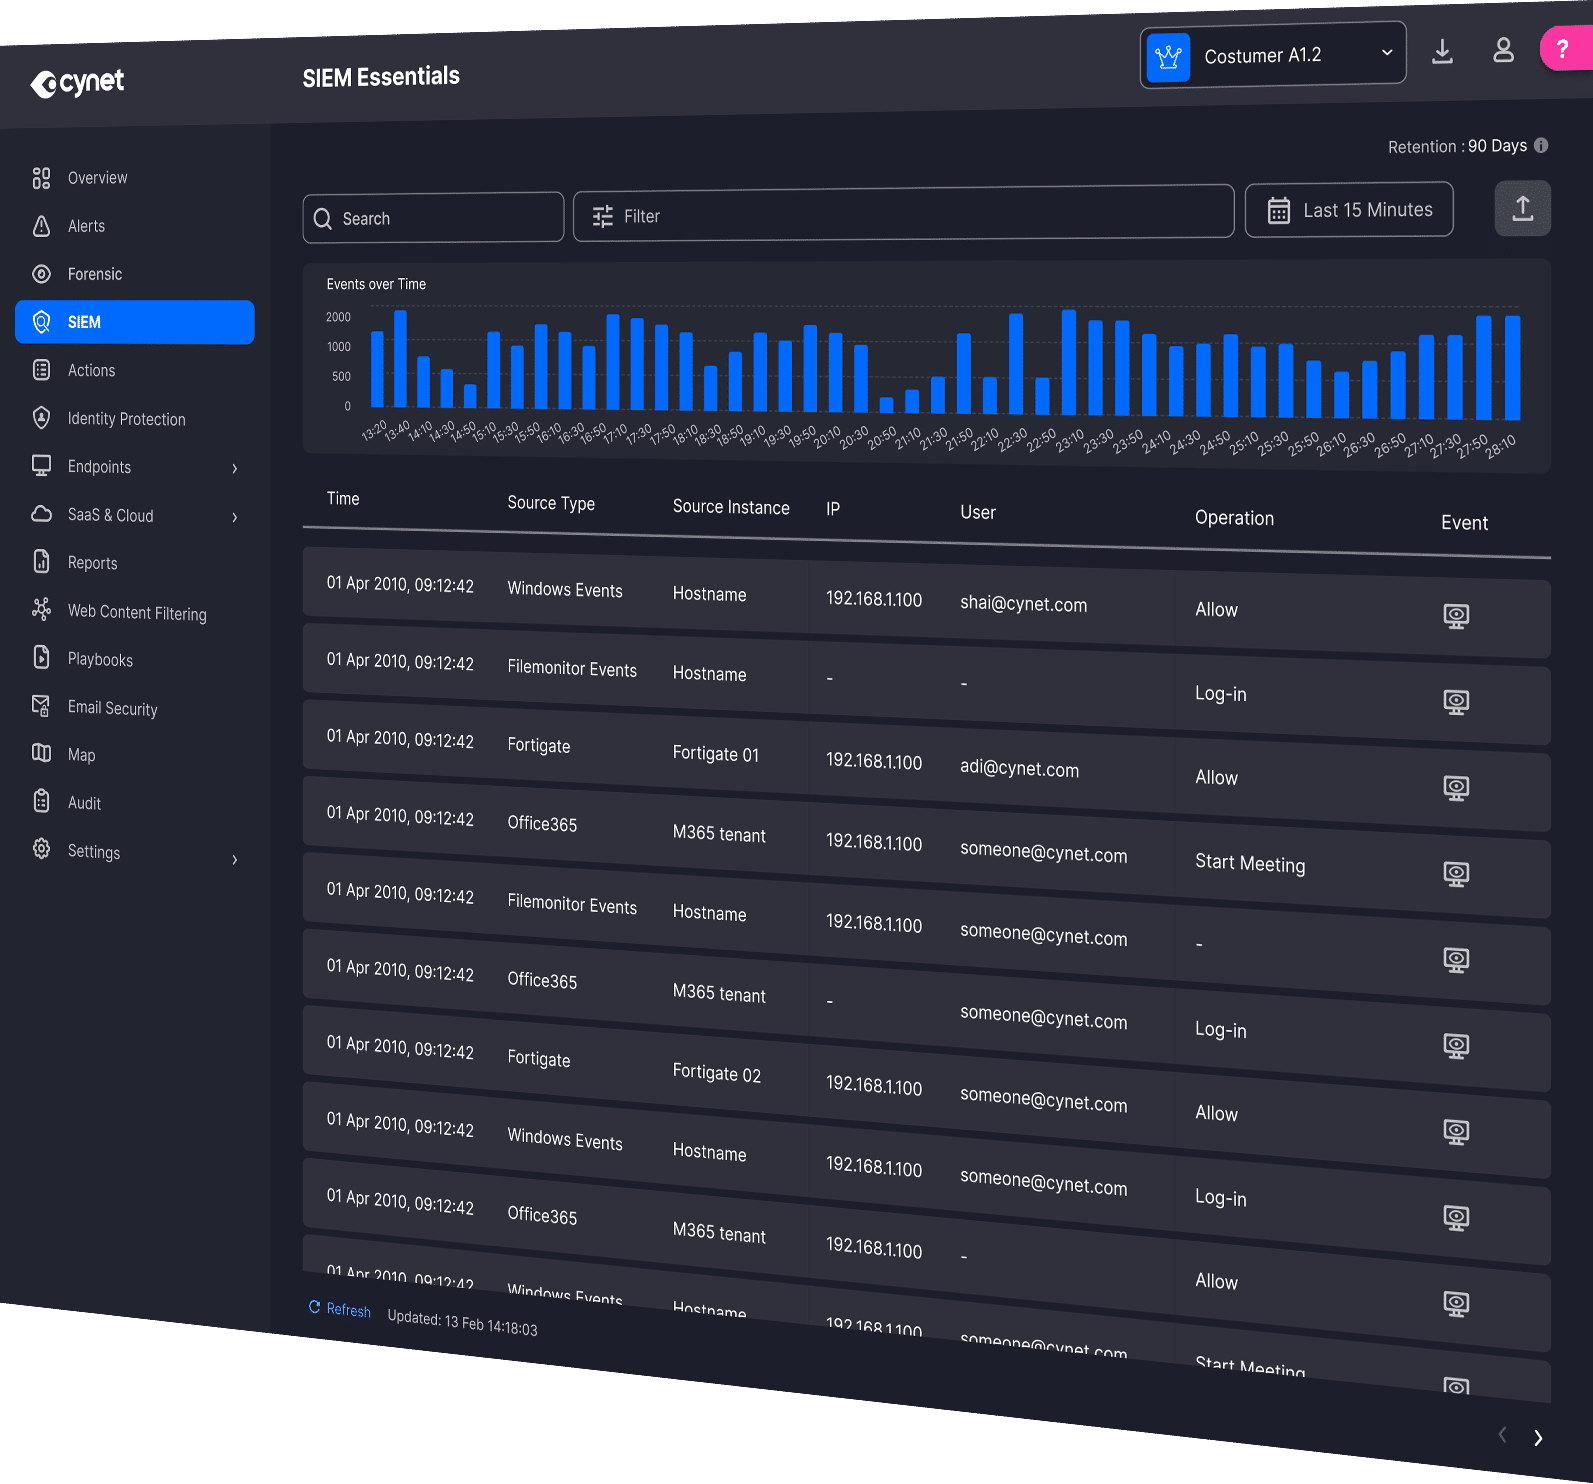
Task: Go to next page arrow
Action: (1538, 1438)
